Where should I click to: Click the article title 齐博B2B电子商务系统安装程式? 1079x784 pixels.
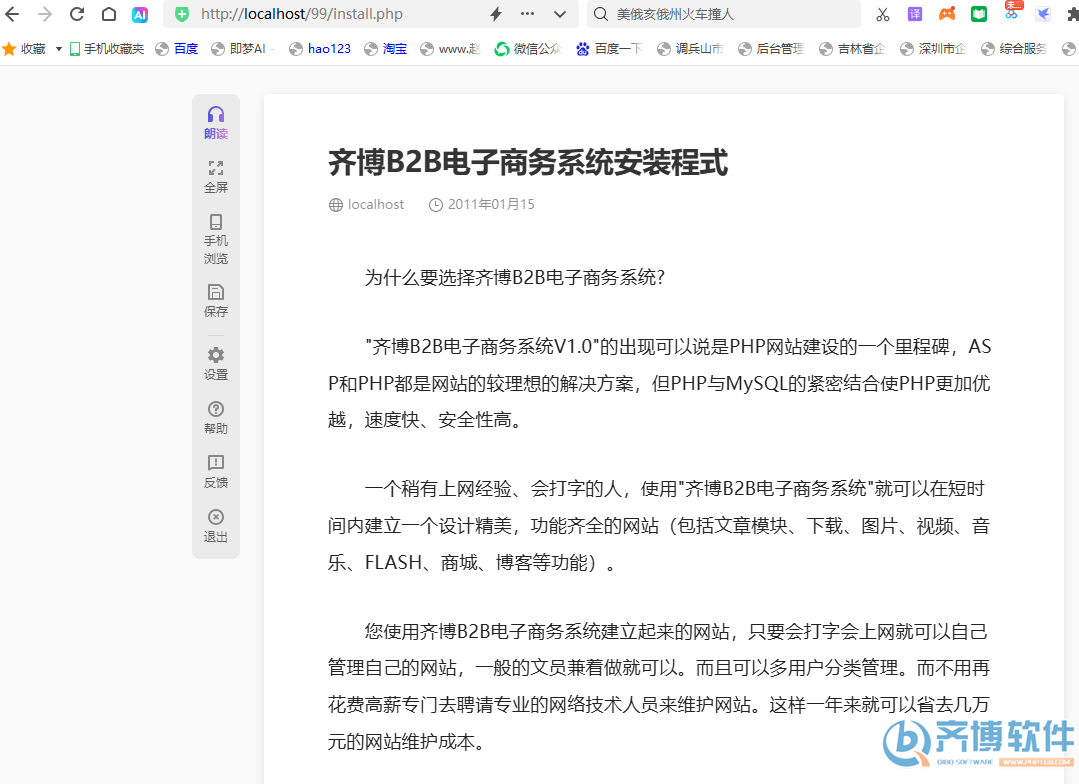pos(528,162)
